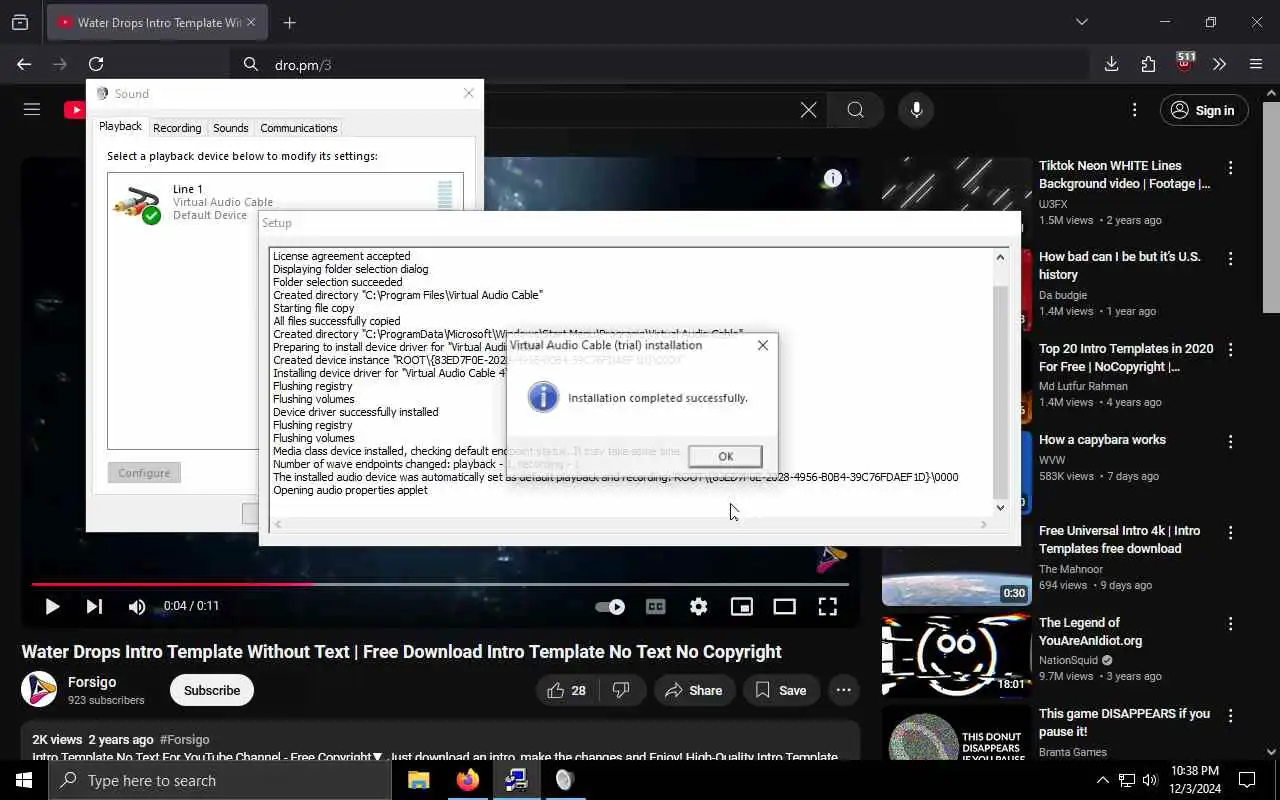
Task: Open options for Tiktok Neon WHITE Lines video
Action: (1231, 168)
